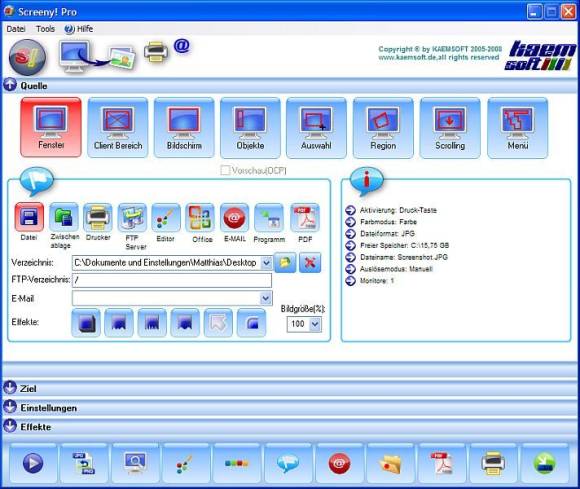580x489 pixels.
Task: Click the www.kaemsoft.de copyright text
Action: [x=439, y=57]
